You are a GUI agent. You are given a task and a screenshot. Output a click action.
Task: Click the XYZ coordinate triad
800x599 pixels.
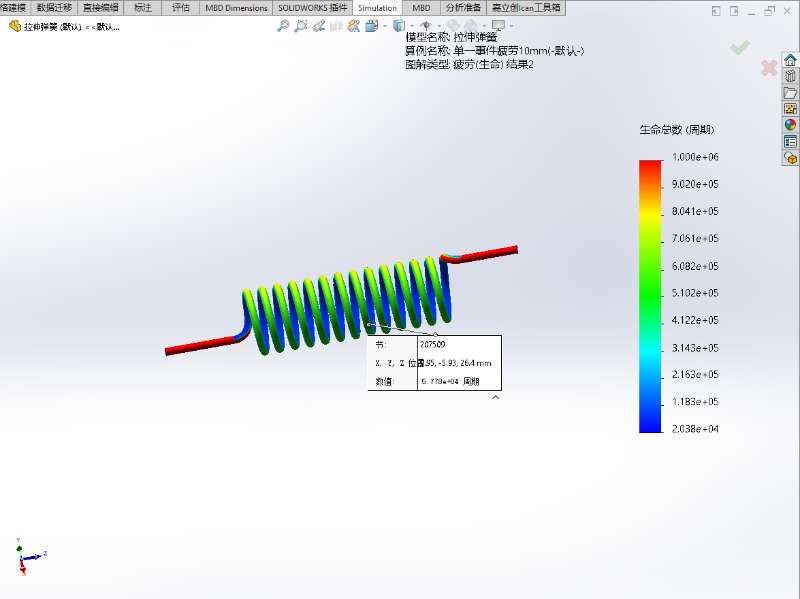click(27, 555)
